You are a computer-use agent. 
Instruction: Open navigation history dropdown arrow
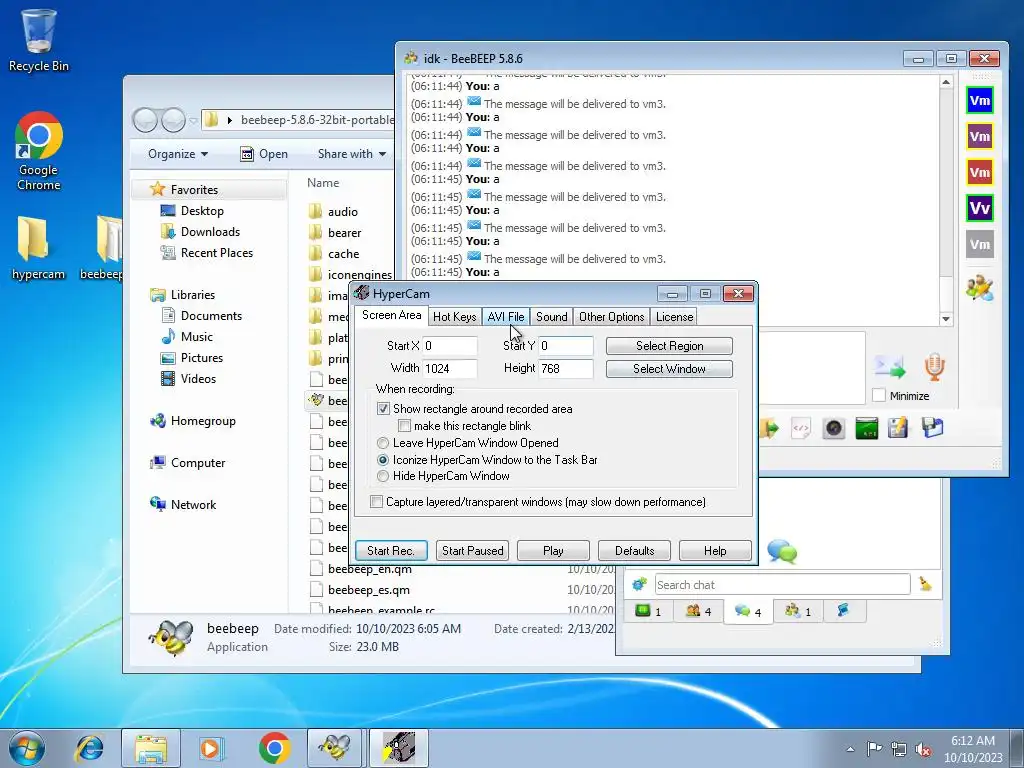pyautogui.click(x=193, y=120)
